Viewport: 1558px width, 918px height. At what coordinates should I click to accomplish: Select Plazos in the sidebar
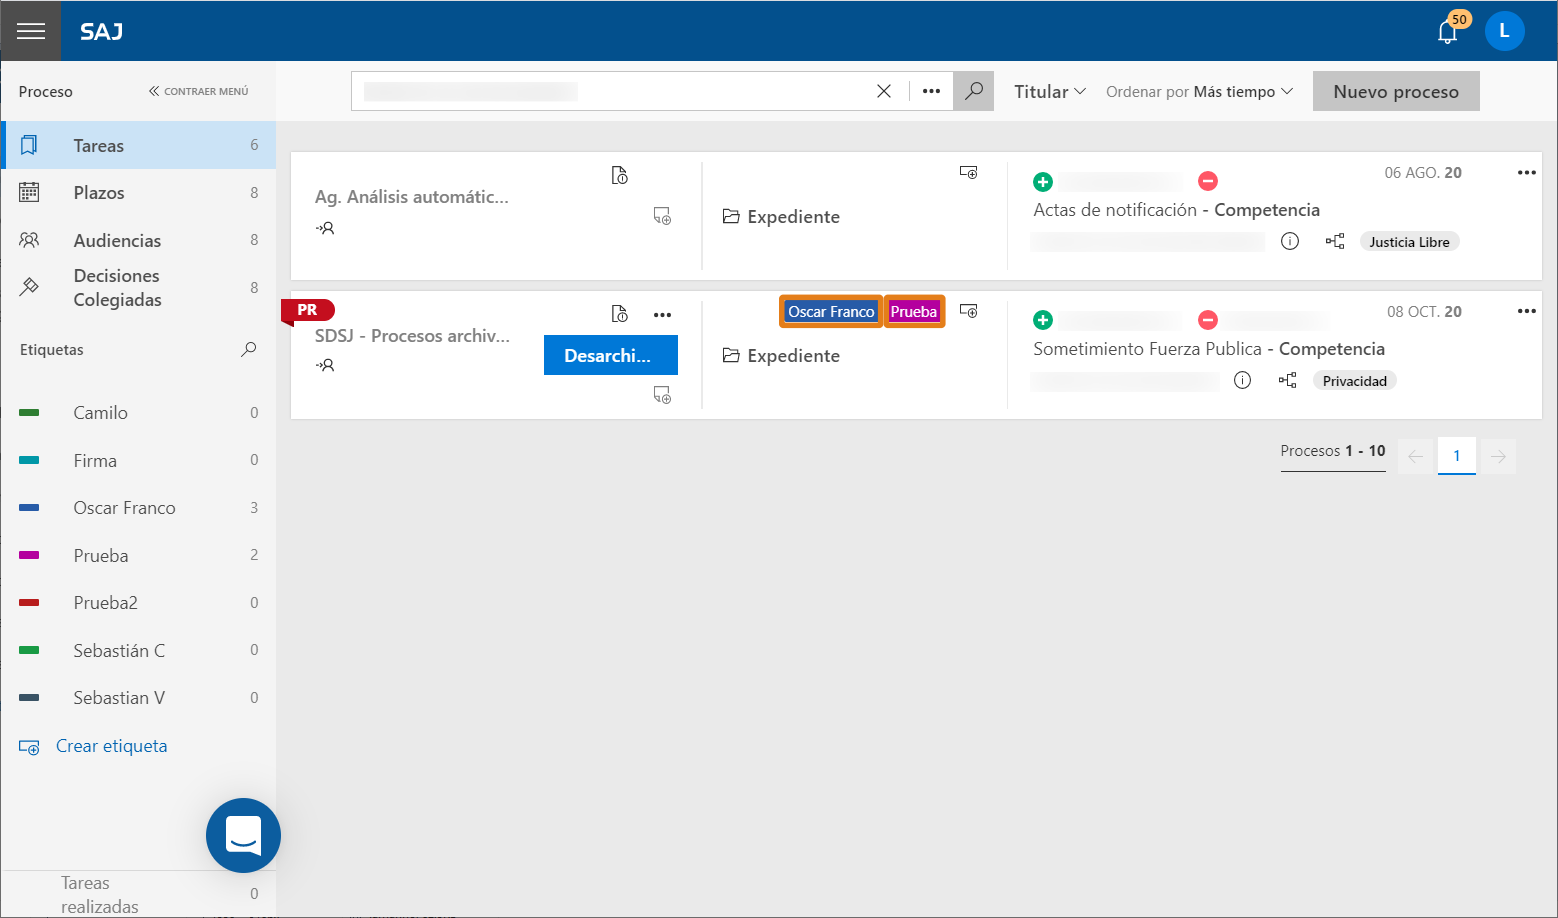pyautogui.click(x=138, y=192)
